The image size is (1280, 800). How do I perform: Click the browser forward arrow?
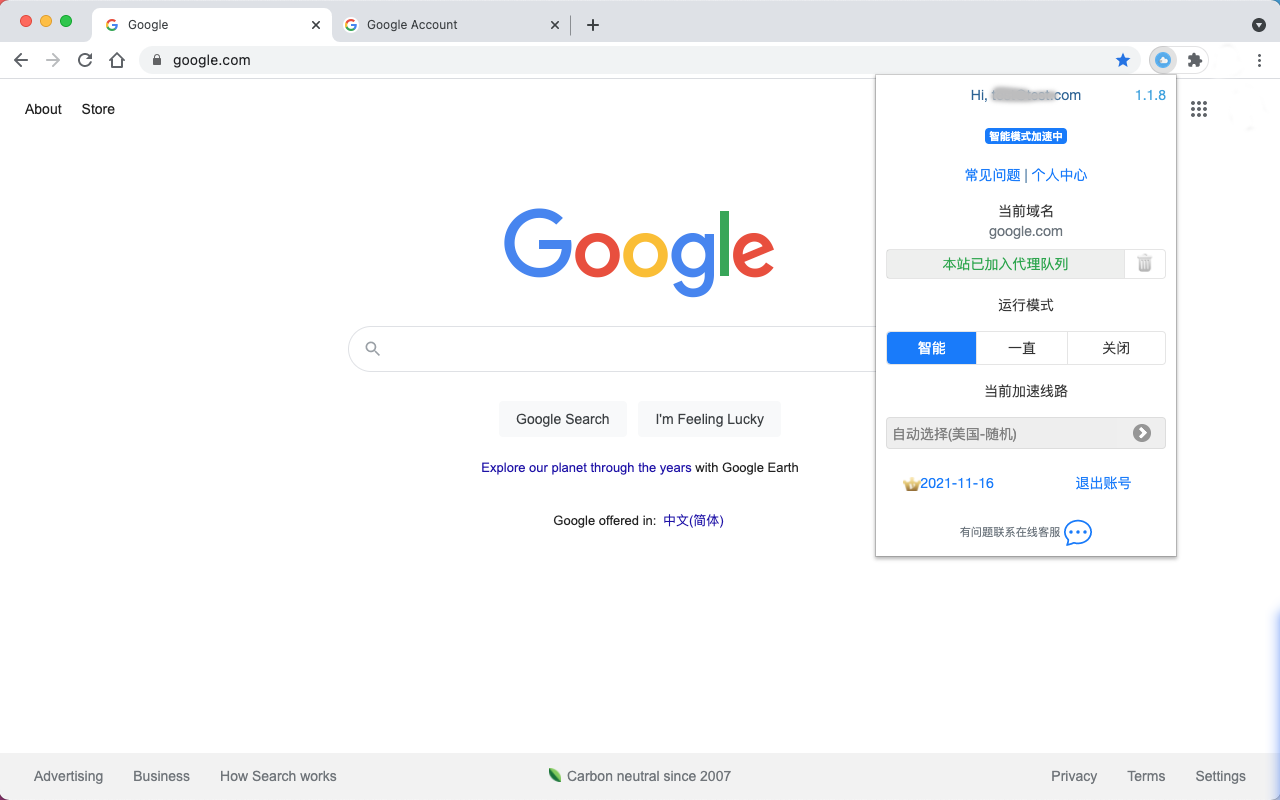point(53,60)
